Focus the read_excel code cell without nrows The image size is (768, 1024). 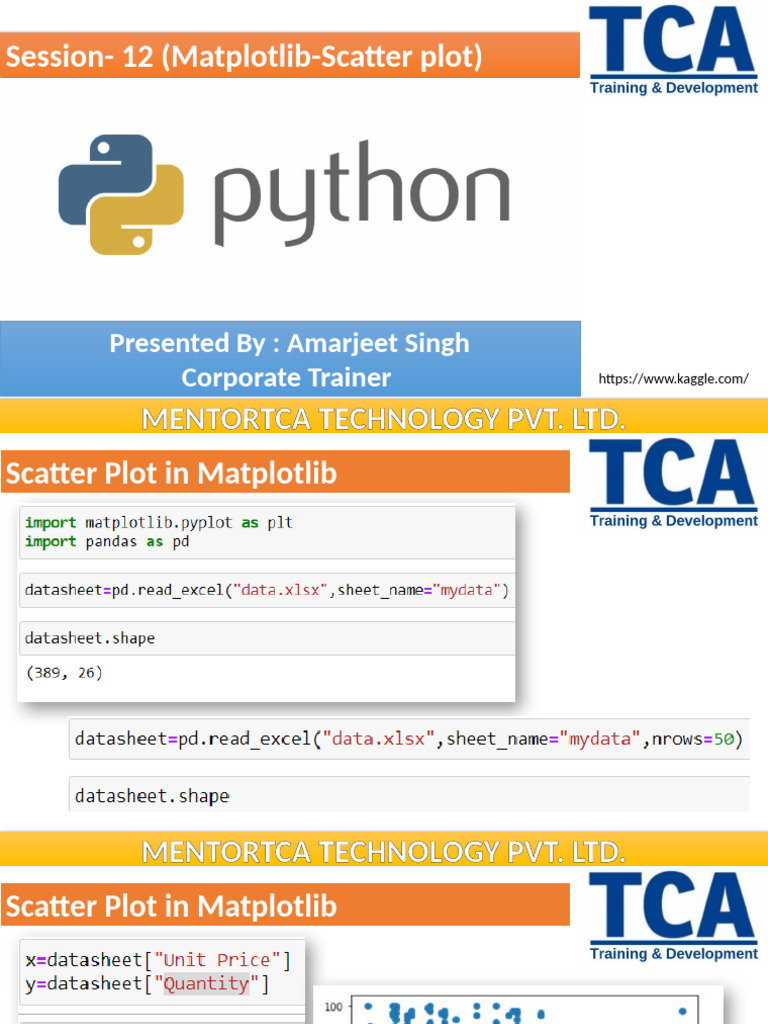click(x=267, y=590)
